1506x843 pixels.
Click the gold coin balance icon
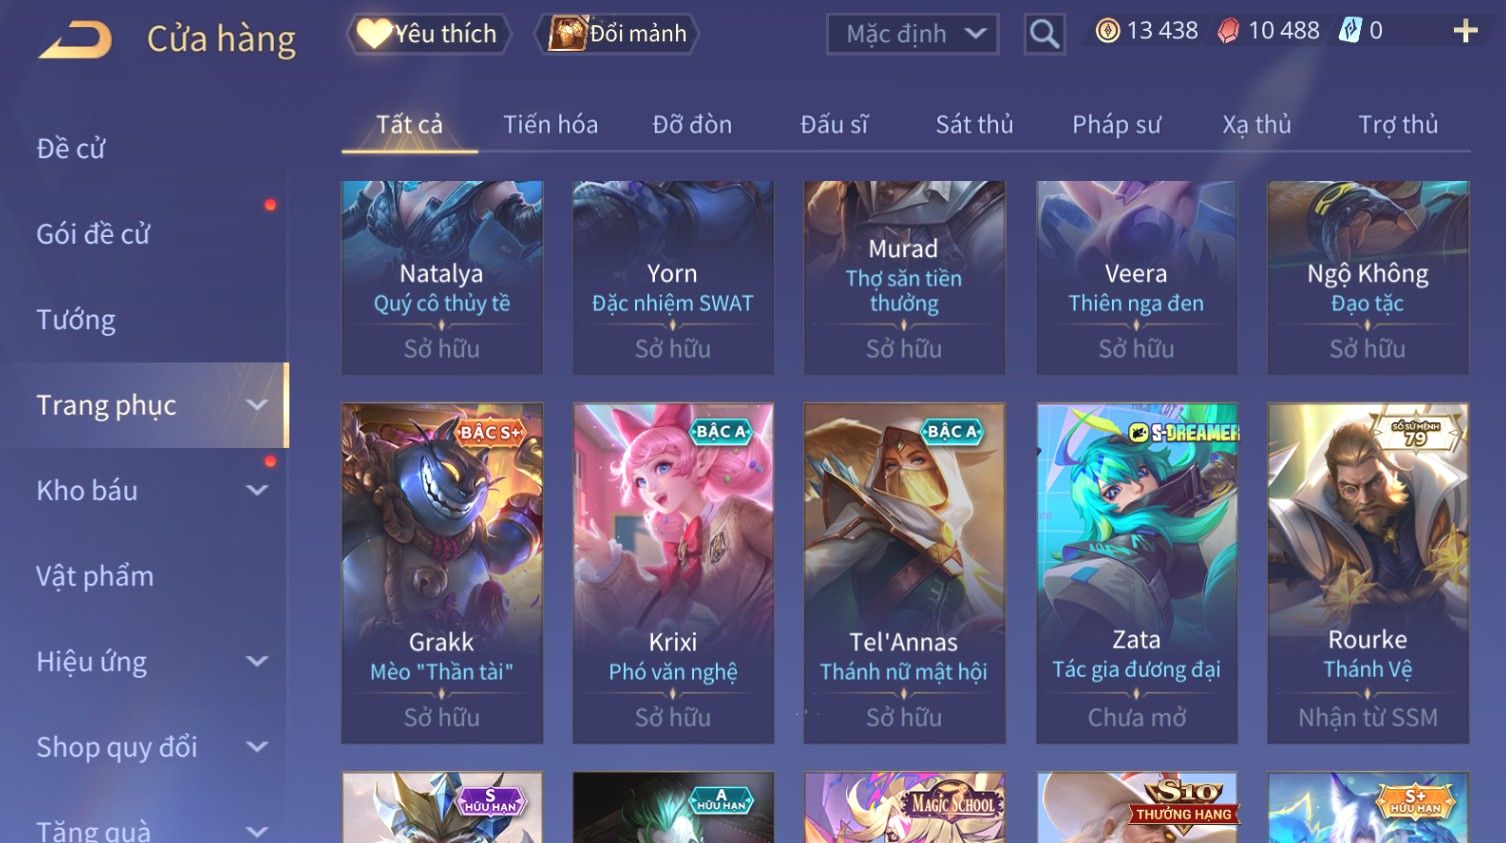[1107, 31]
